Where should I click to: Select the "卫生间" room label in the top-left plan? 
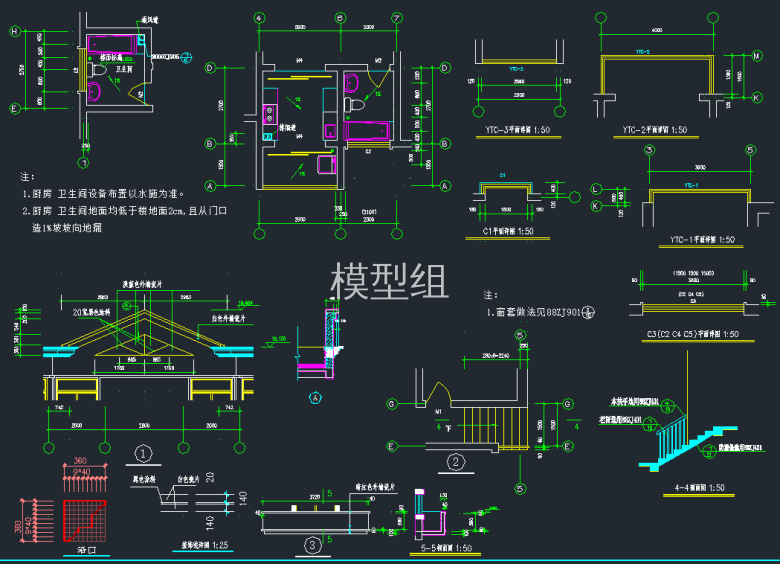[124, 69]
